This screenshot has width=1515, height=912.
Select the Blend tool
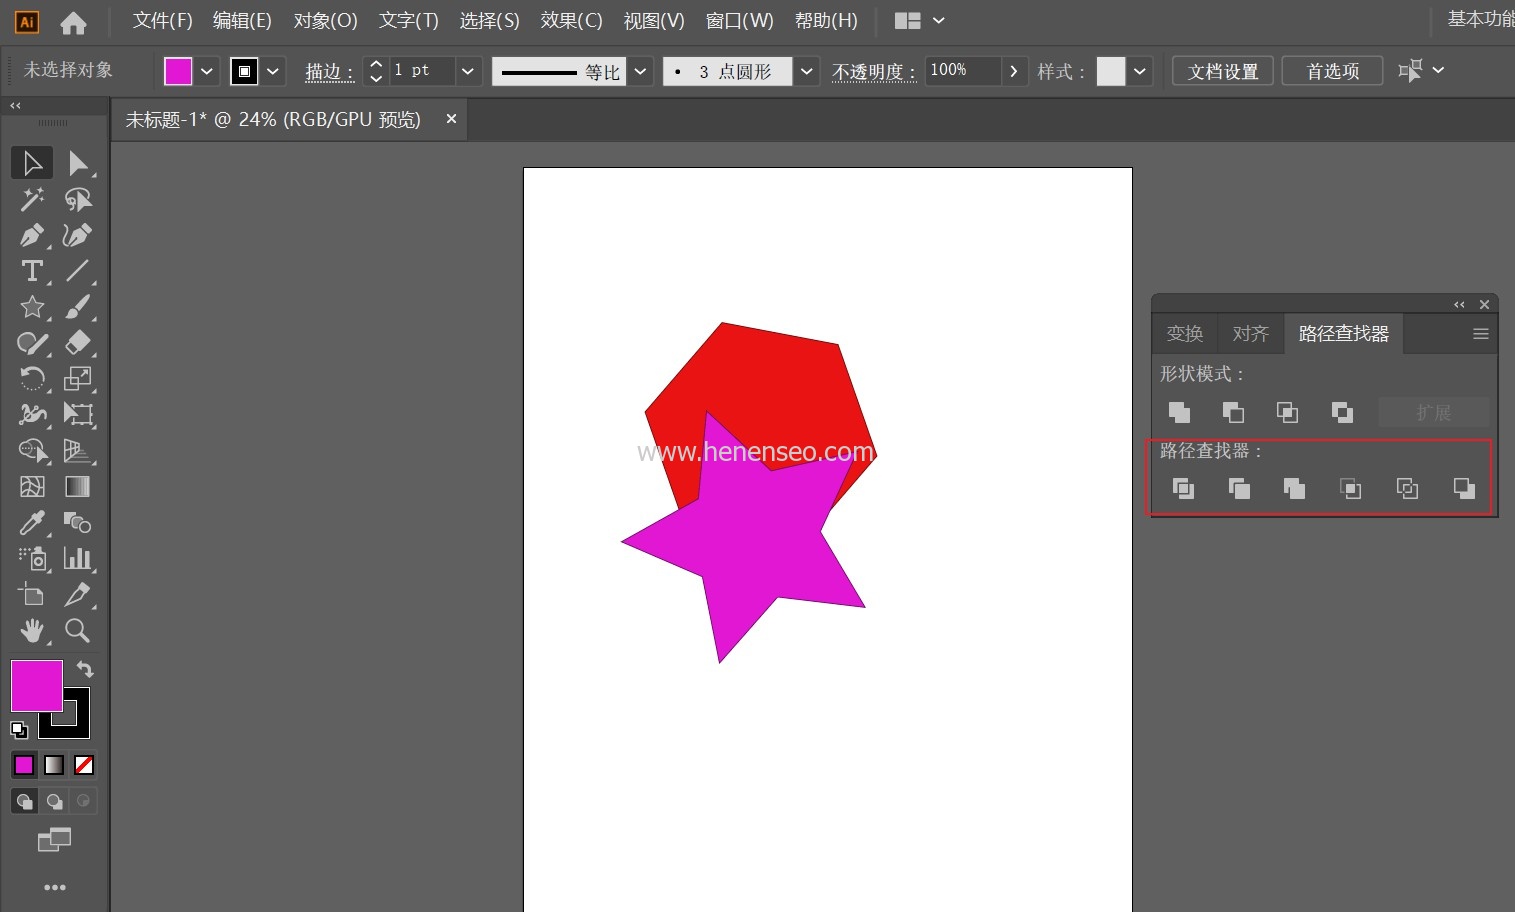pos(78,523)
